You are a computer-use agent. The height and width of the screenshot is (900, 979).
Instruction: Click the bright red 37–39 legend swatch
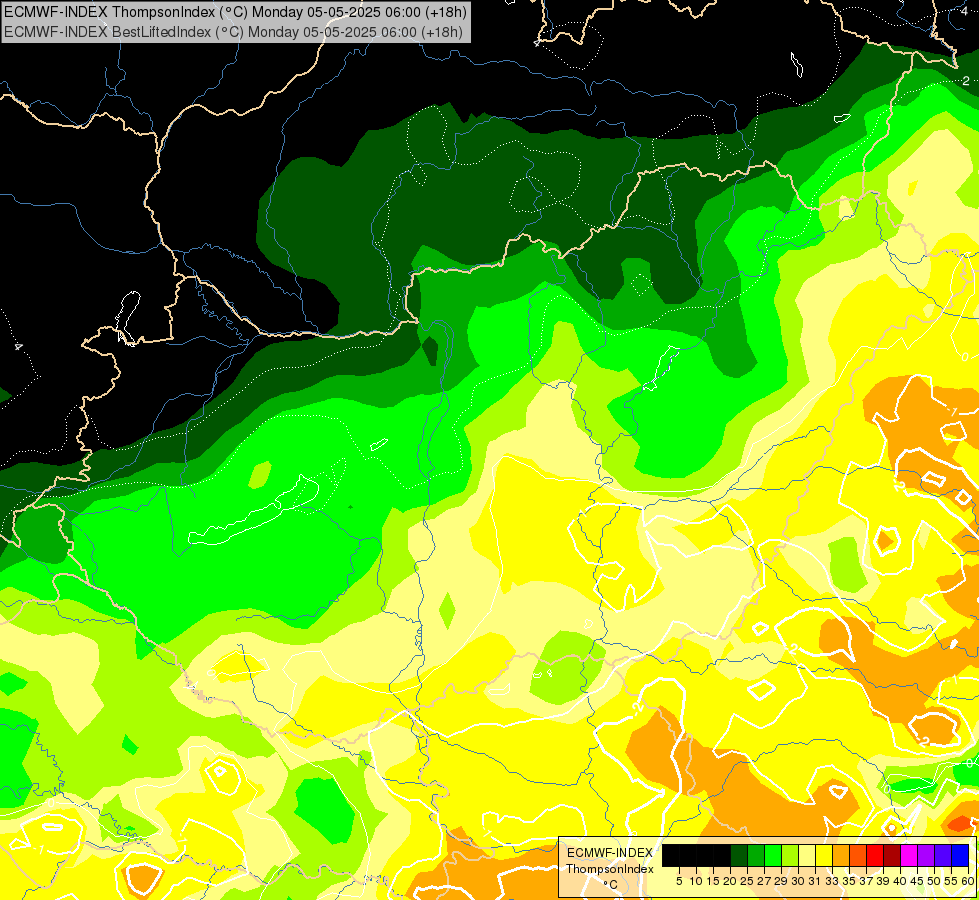click(875, 856)
